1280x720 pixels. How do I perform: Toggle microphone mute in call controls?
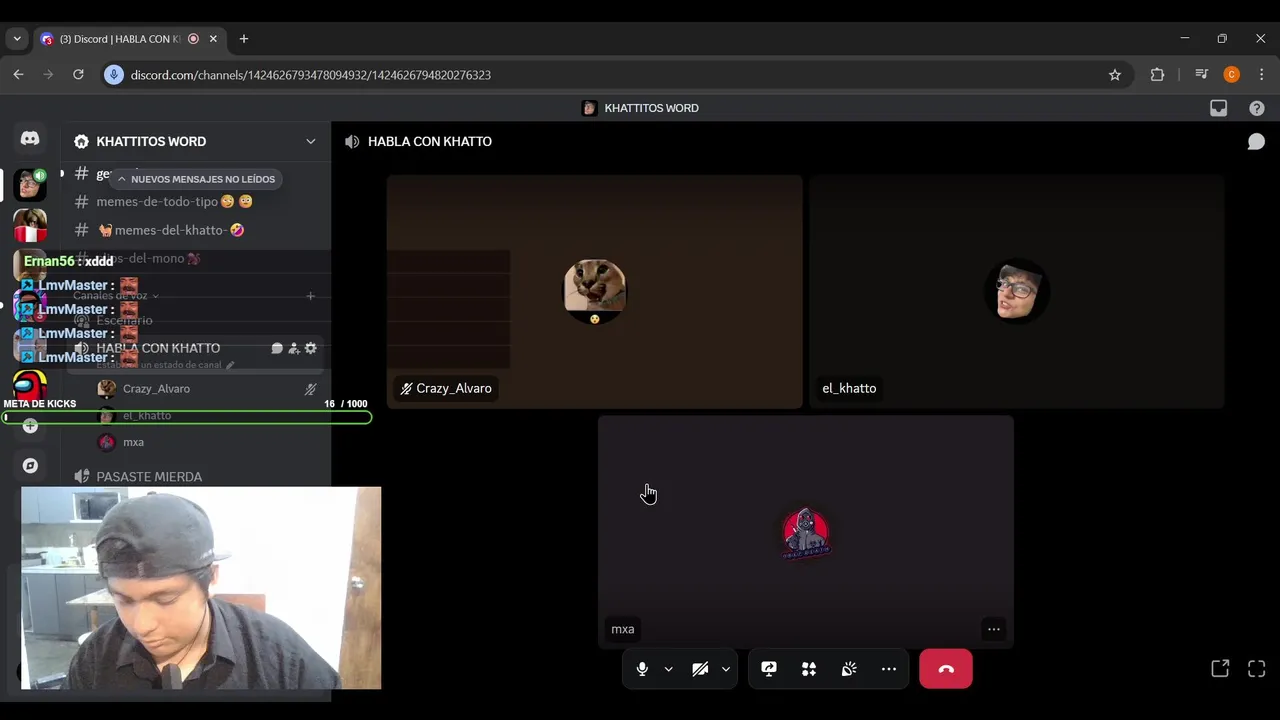click(x=642, y=669)
